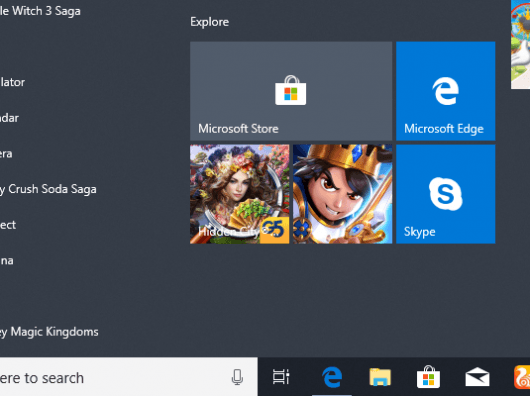Open File Explorer from the taskbar
The height and width of the screenshot is (396, 530).
(380, 377)
